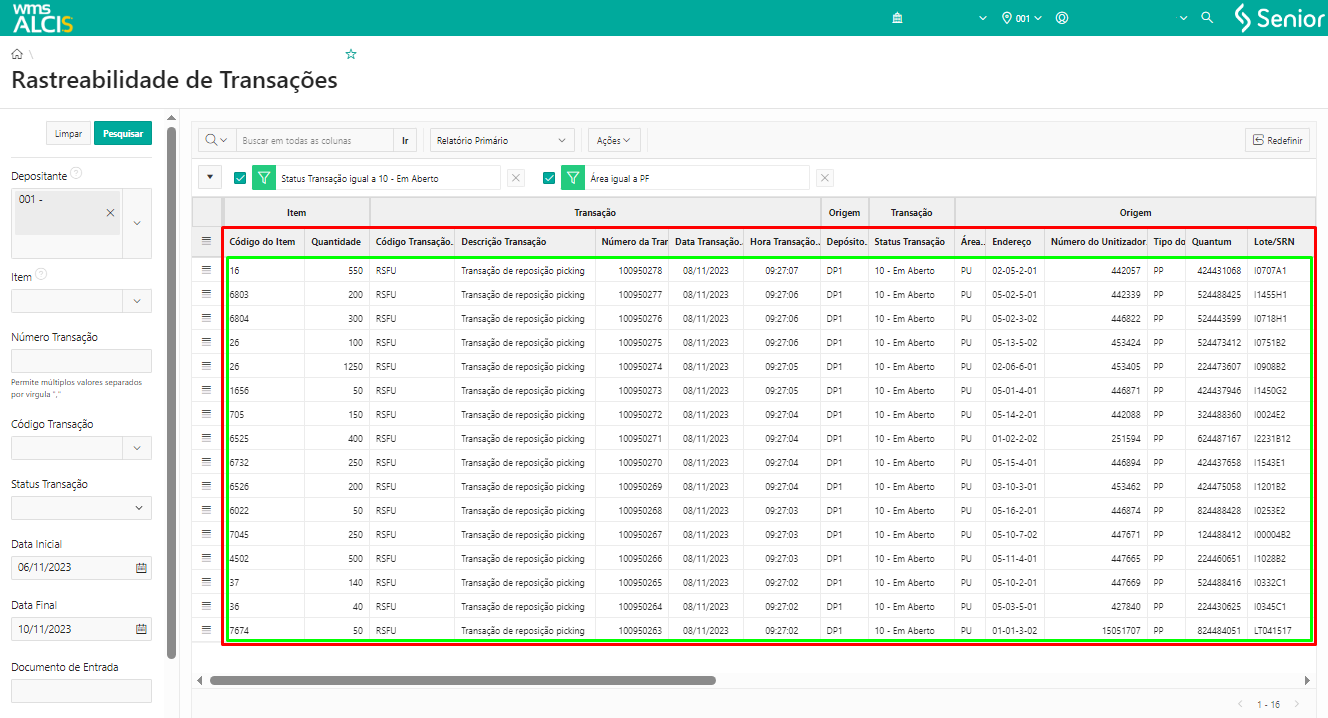Open the Status Transação select box
1328x718 pixels.
pos(81,508)
